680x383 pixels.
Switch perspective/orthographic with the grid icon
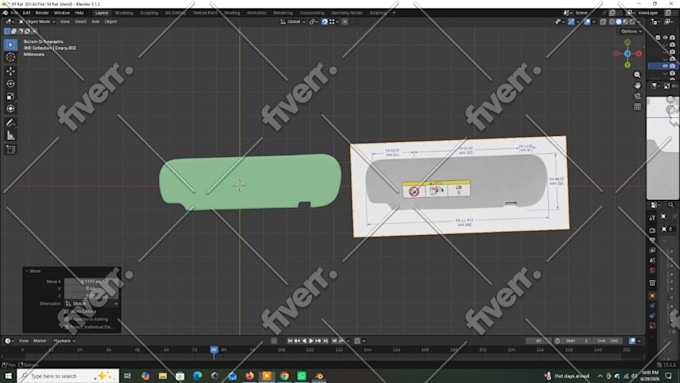tap(637, 106)
